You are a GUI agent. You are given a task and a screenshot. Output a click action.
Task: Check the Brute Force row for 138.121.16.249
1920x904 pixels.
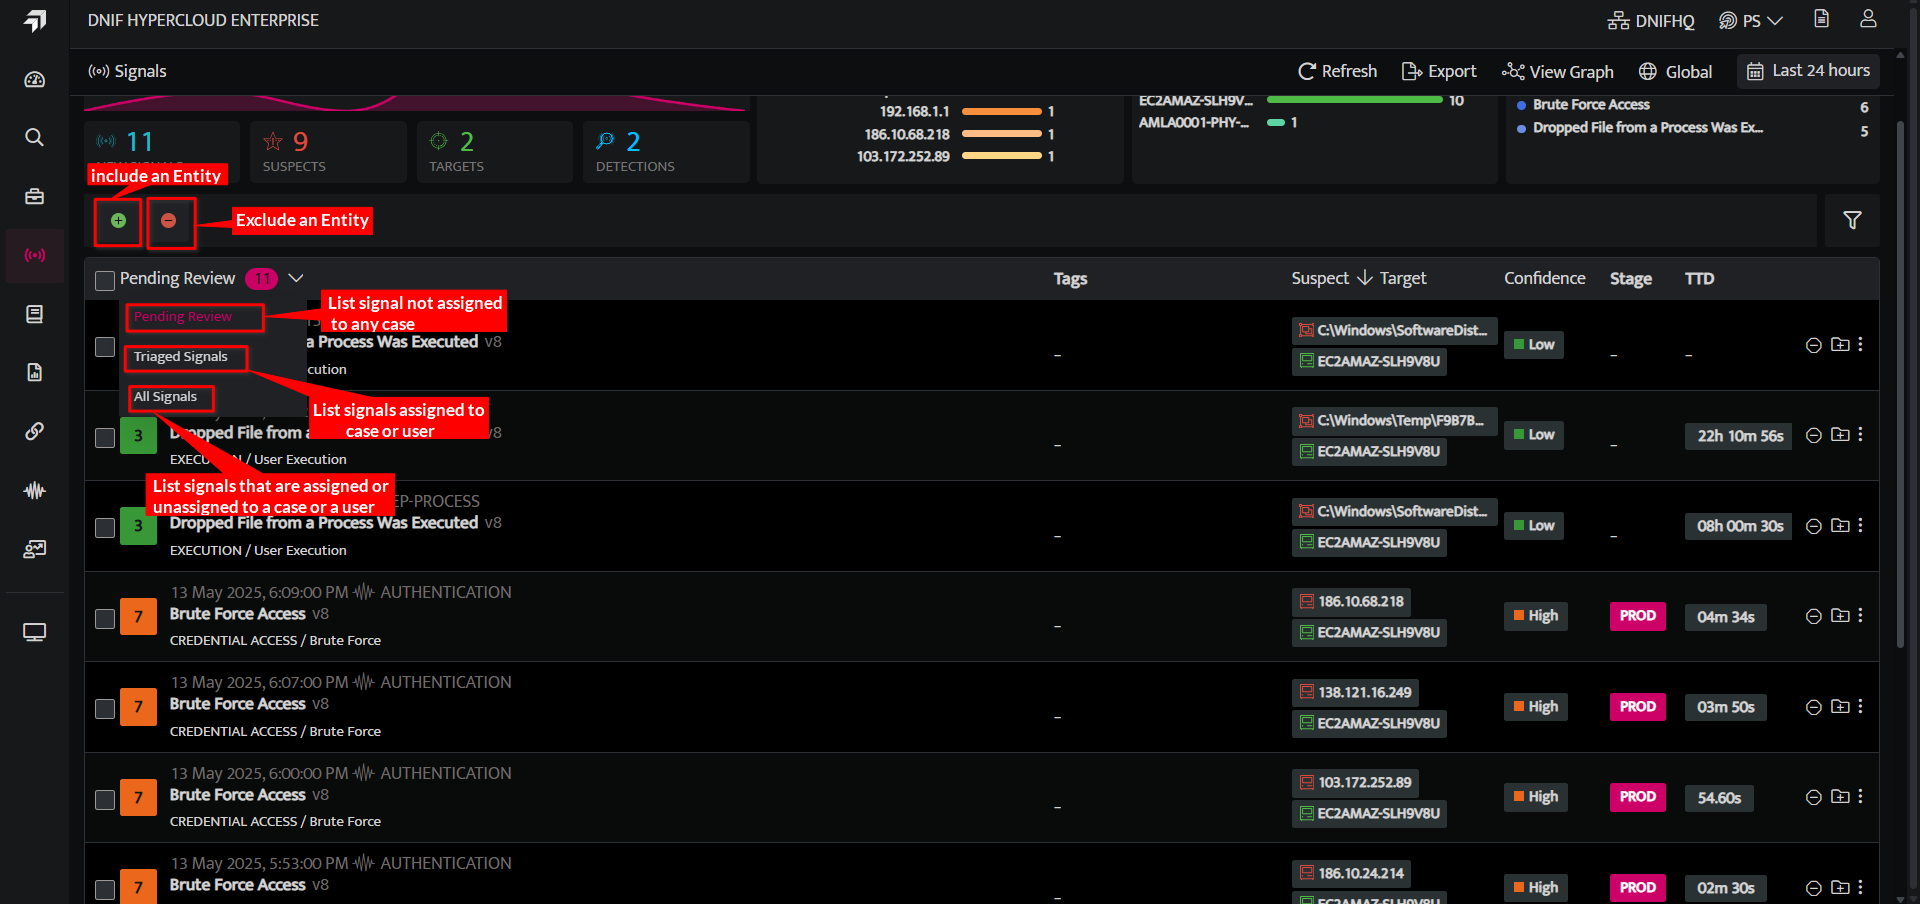[105, 708]
